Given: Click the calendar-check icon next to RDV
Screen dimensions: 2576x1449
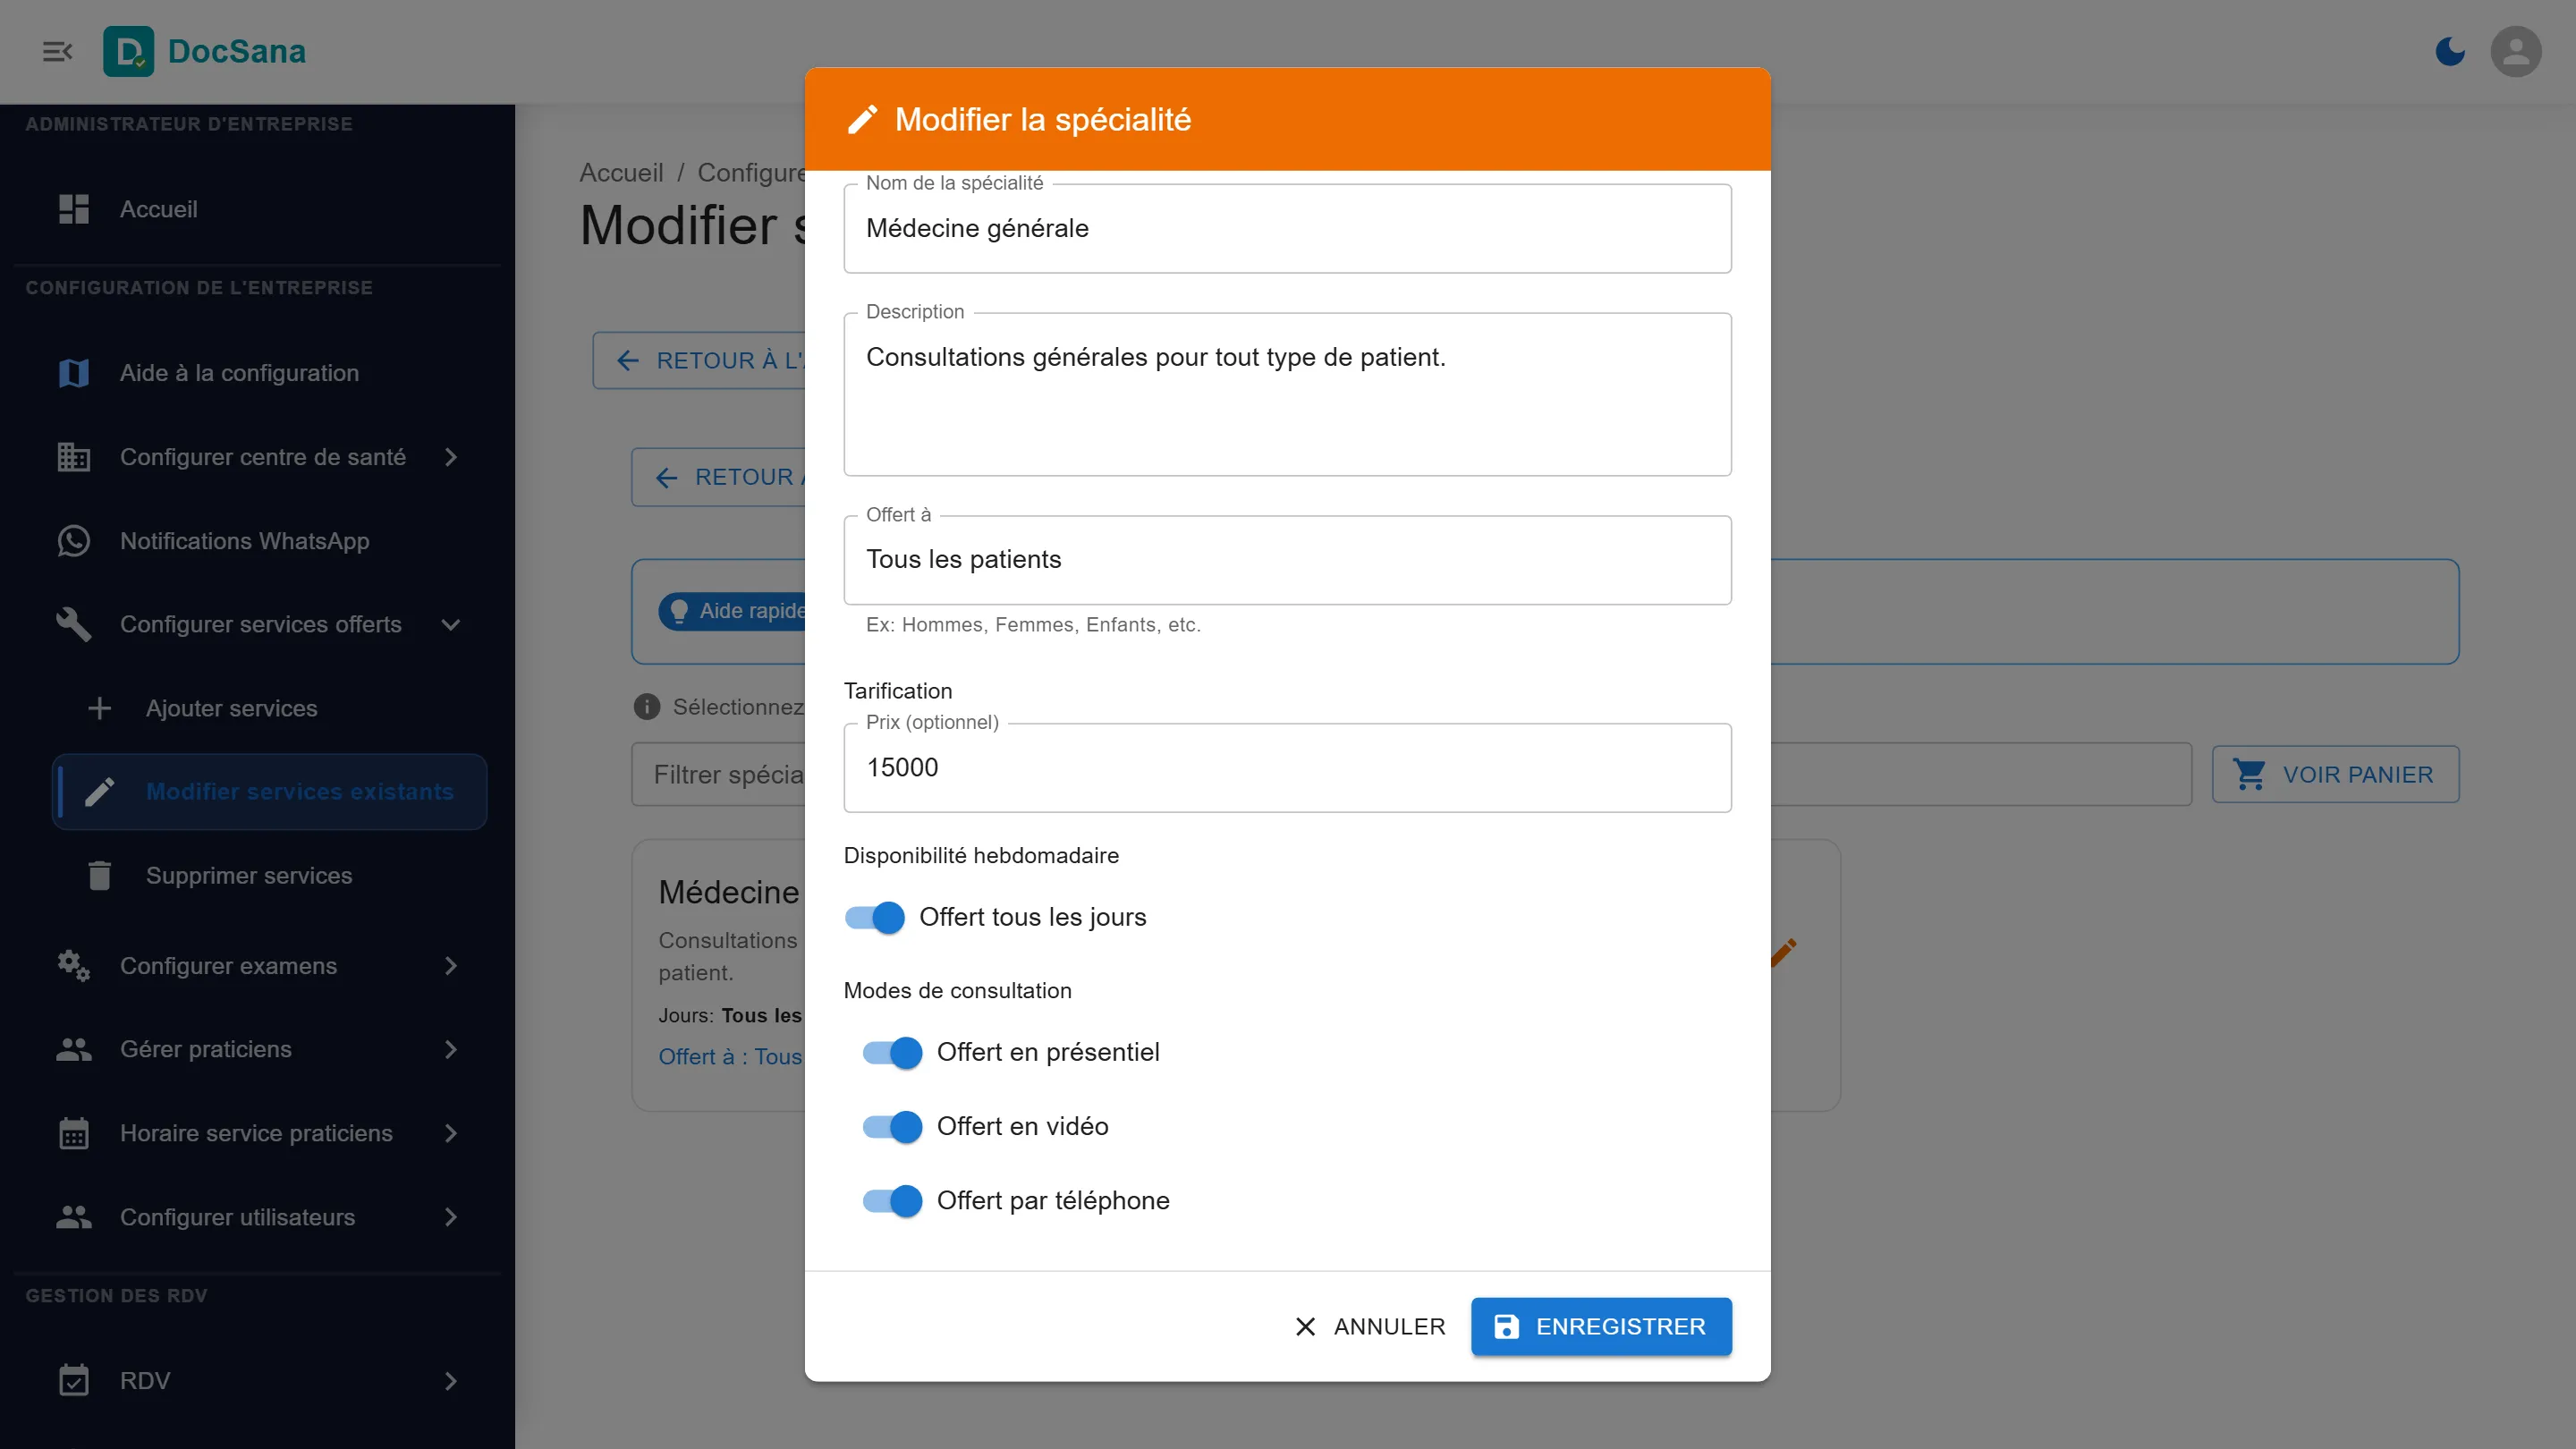Looking at the screenshot, I should pos(74,1380).
